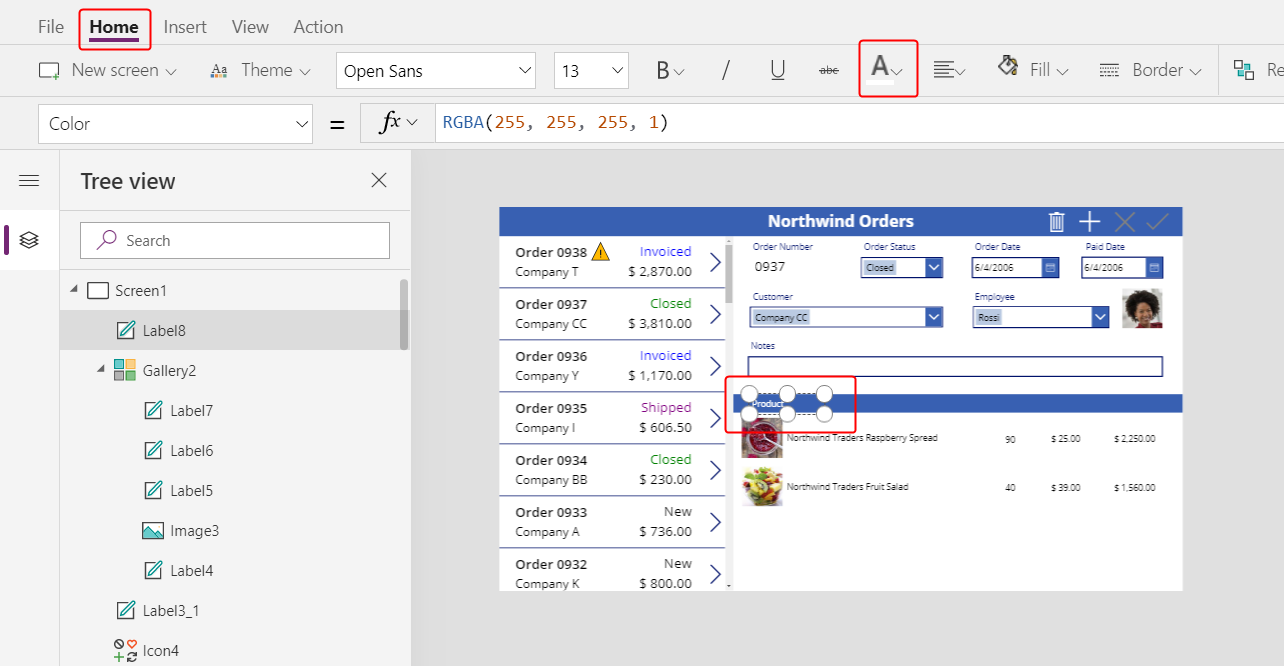Open Order 0933 with its chevron arrow
The width and height of the screenshot is (1284, 666).
pos(714,522)
